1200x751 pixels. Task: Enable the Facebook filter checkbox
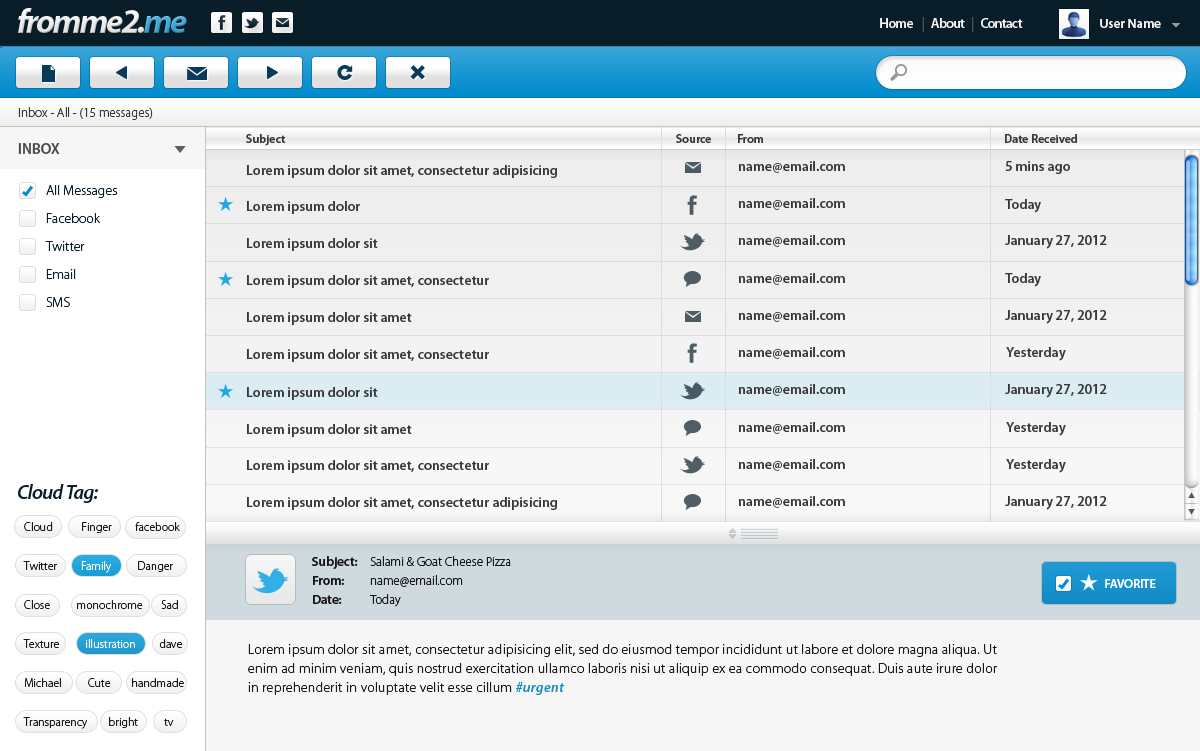27,218
